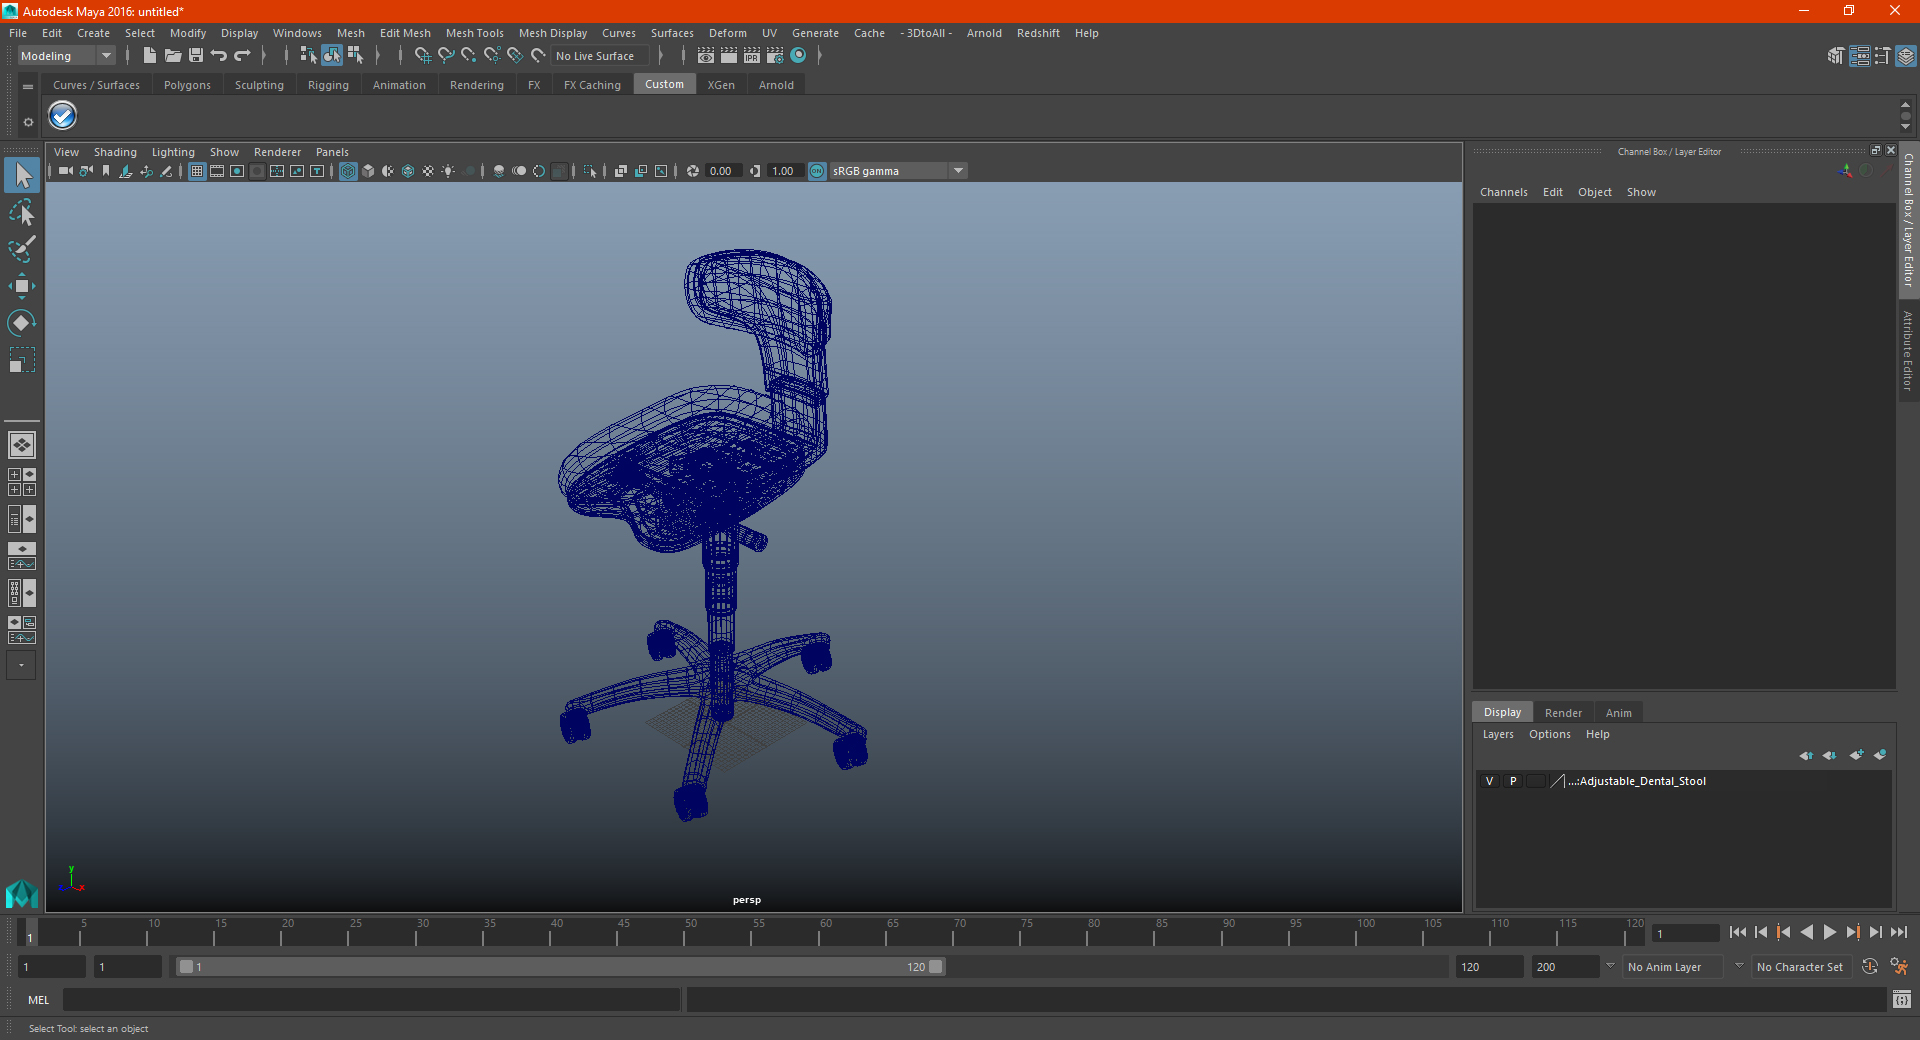Switch to single perspective view layout

pyautogui.click(x=22, y=445)
